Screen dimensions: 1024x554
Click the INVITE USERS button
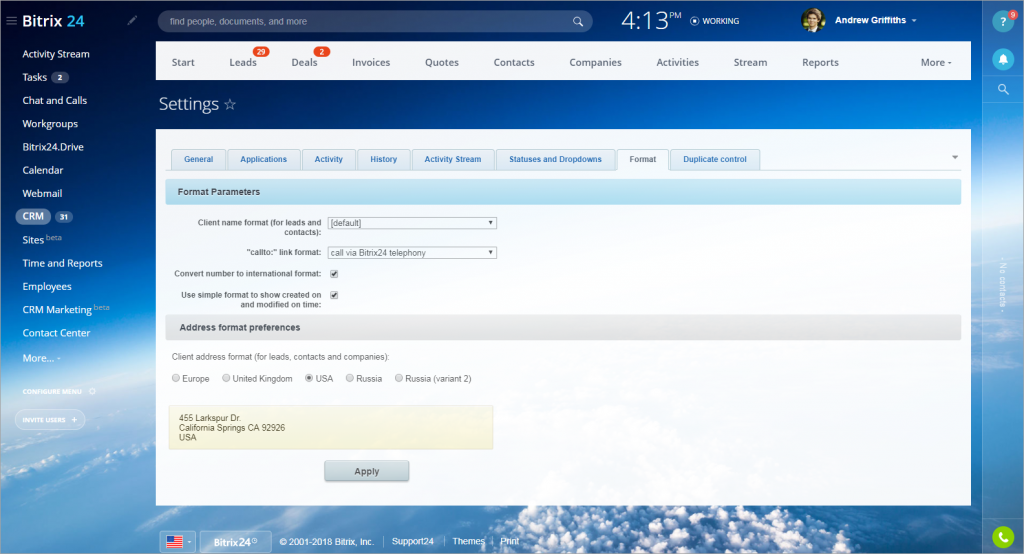point(50,420)
